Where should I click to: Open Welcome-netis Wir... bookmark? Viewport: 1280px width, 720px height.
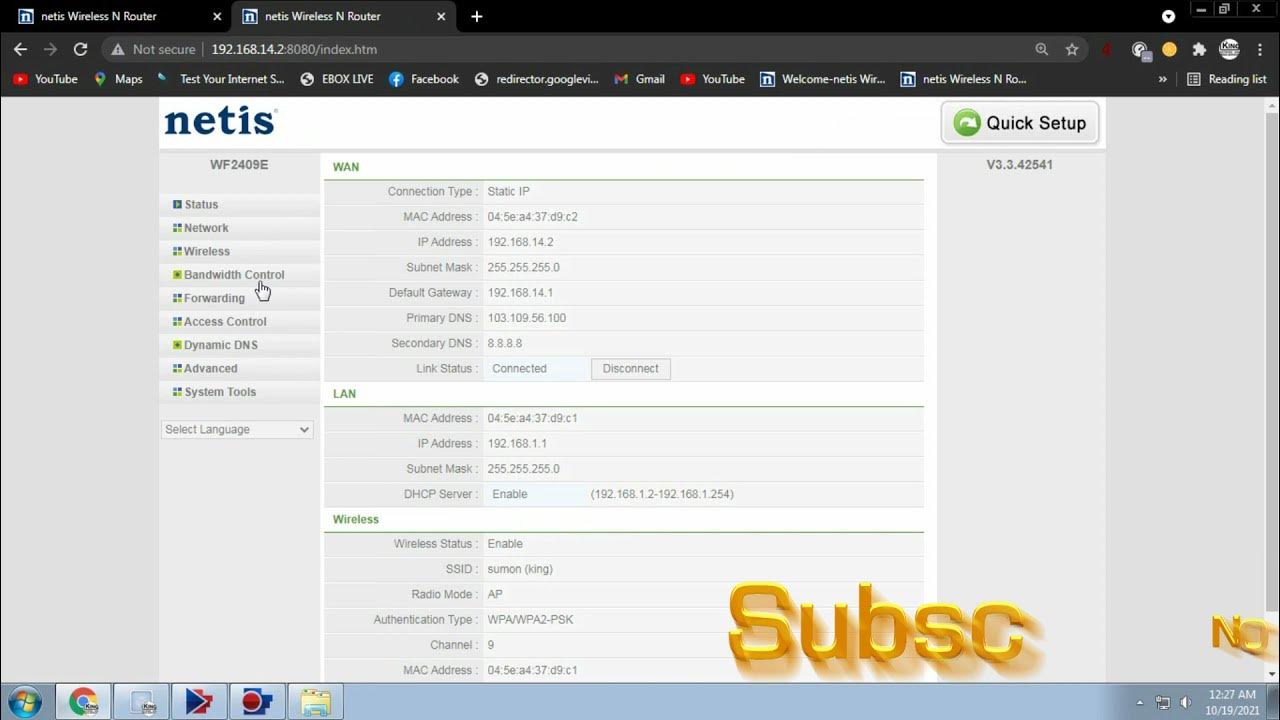pyautogui.click(x=823, y=79)
